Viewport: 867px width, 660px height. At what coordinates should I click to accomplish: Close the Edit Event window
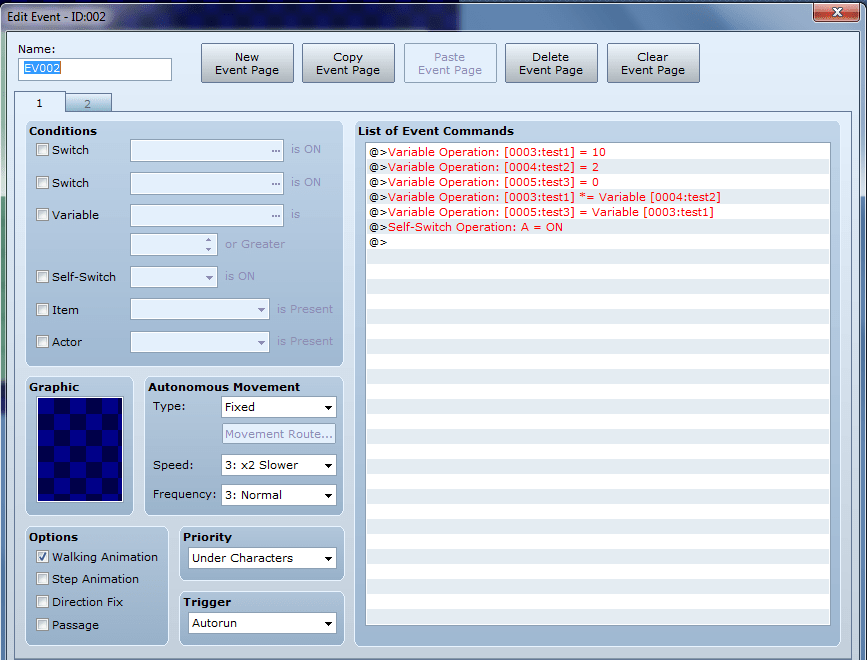pyautogui.click(x=836, y=12)
